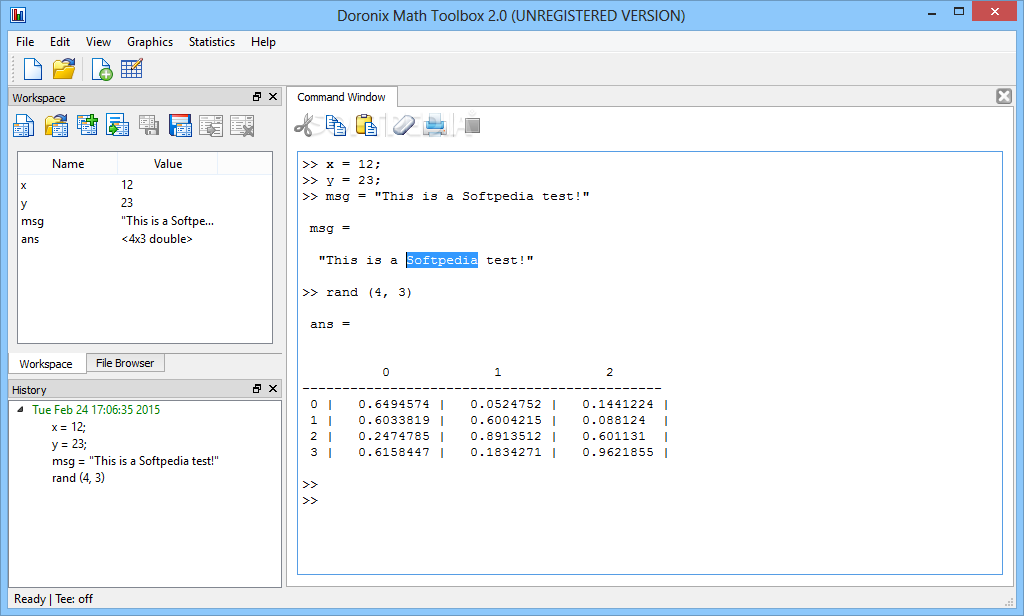
Task: Click the grayed delete variable icon
Action: 242,125
